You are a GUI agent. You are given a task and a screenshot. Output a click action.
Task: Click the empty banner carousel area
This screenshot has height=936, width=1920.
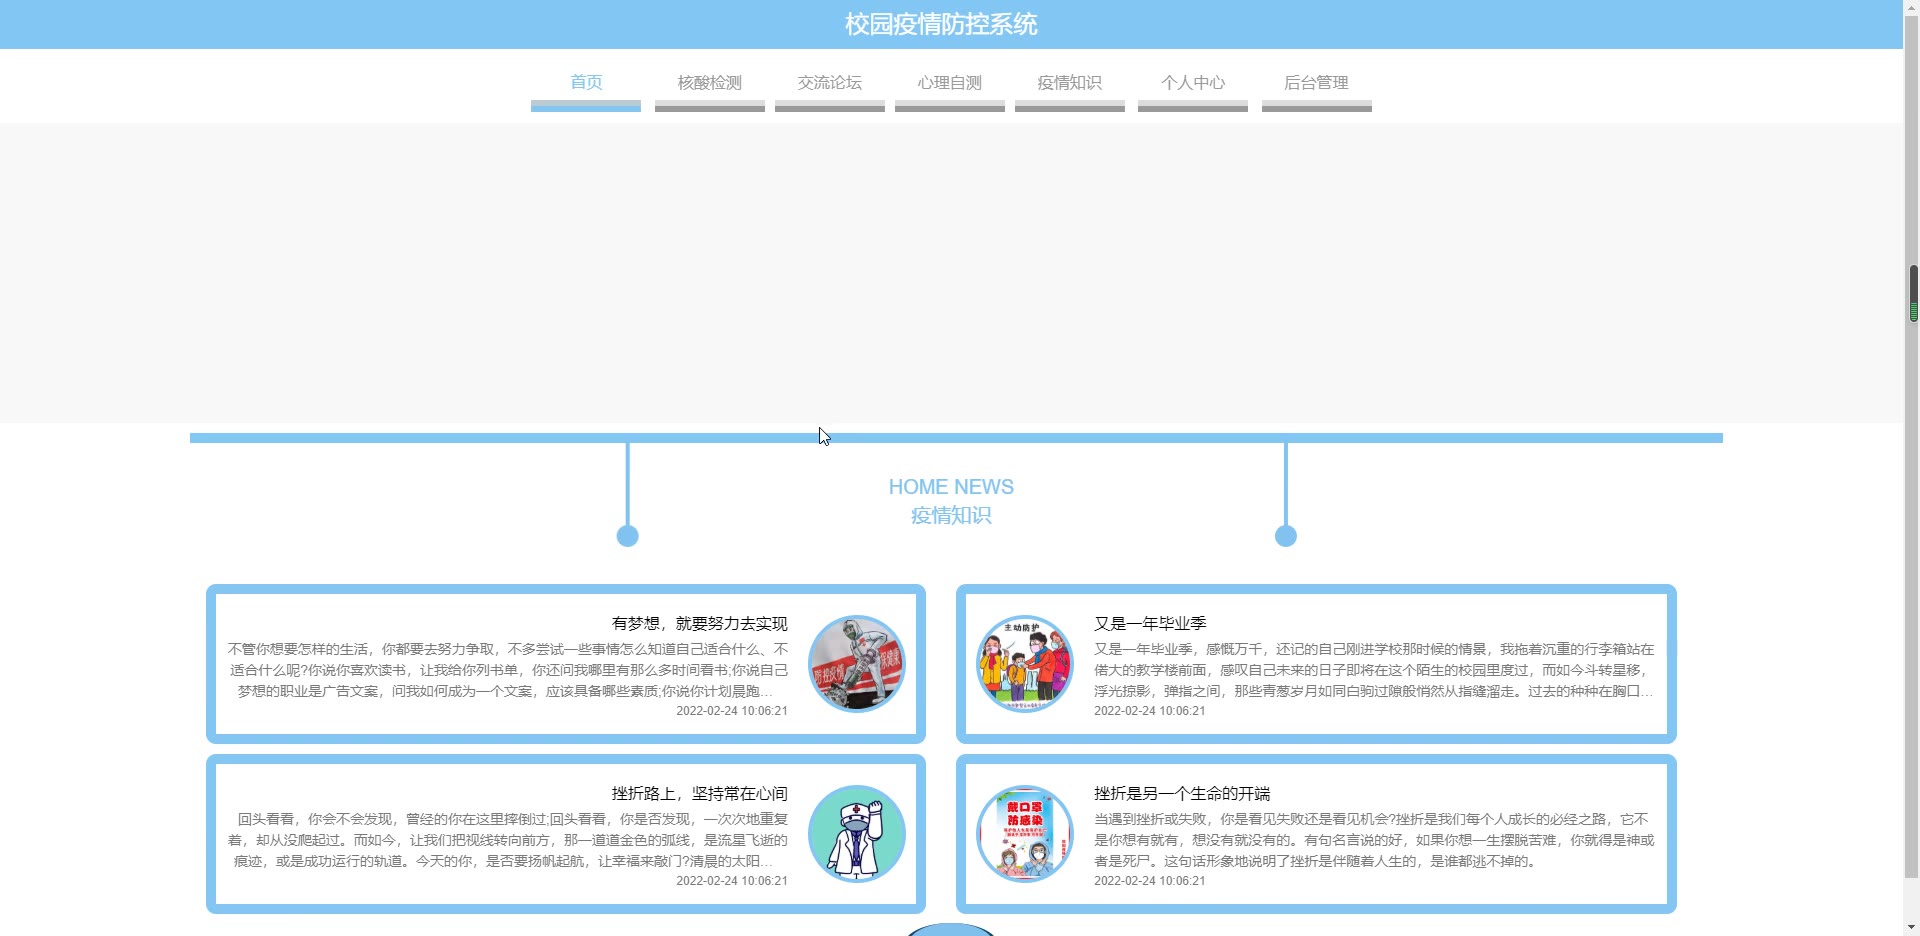(951, 273)
